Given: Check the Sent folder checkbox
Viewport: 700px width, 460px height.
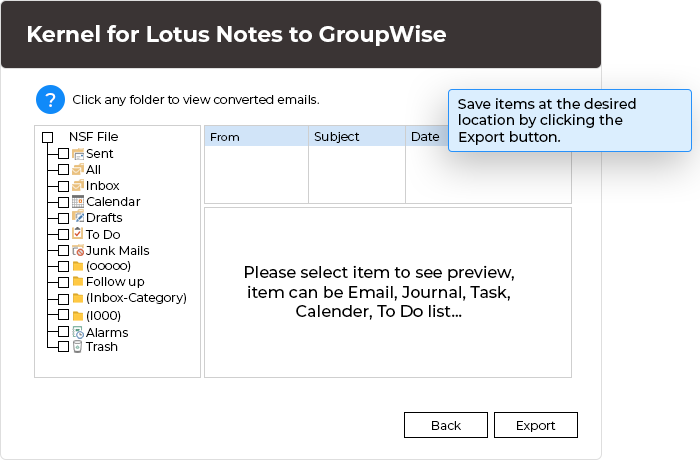Looking at the screenshot, I should click(63, 154).
